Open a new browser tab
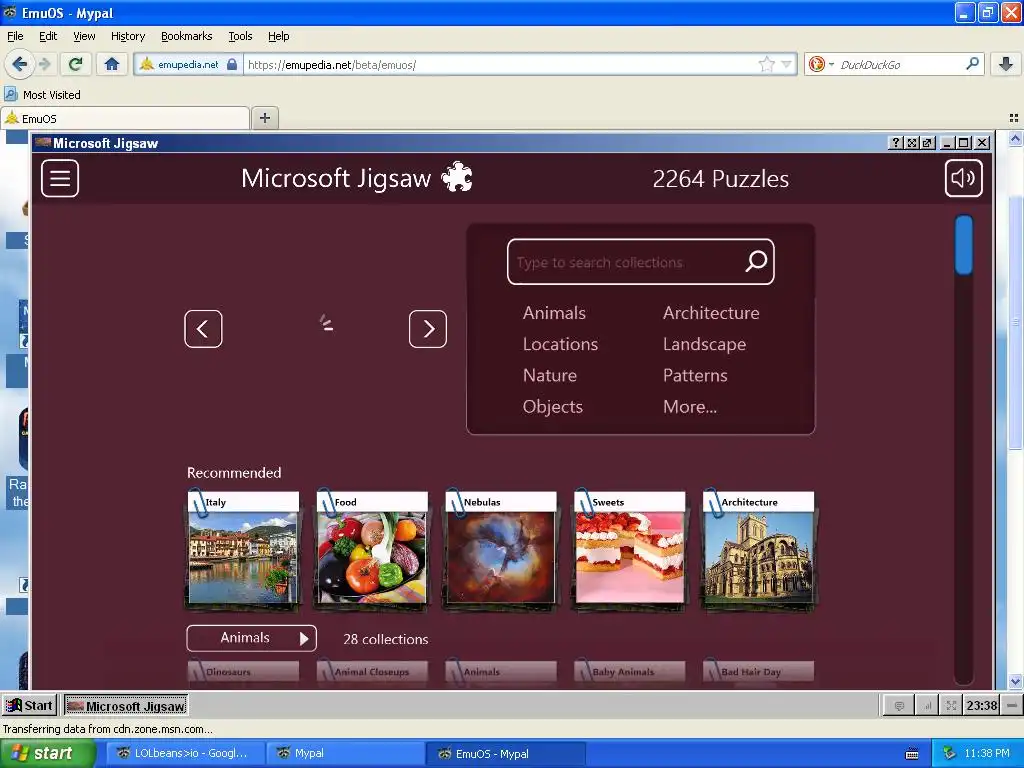The height and width of the screenshot is (768, 1024). pos(264,118)
